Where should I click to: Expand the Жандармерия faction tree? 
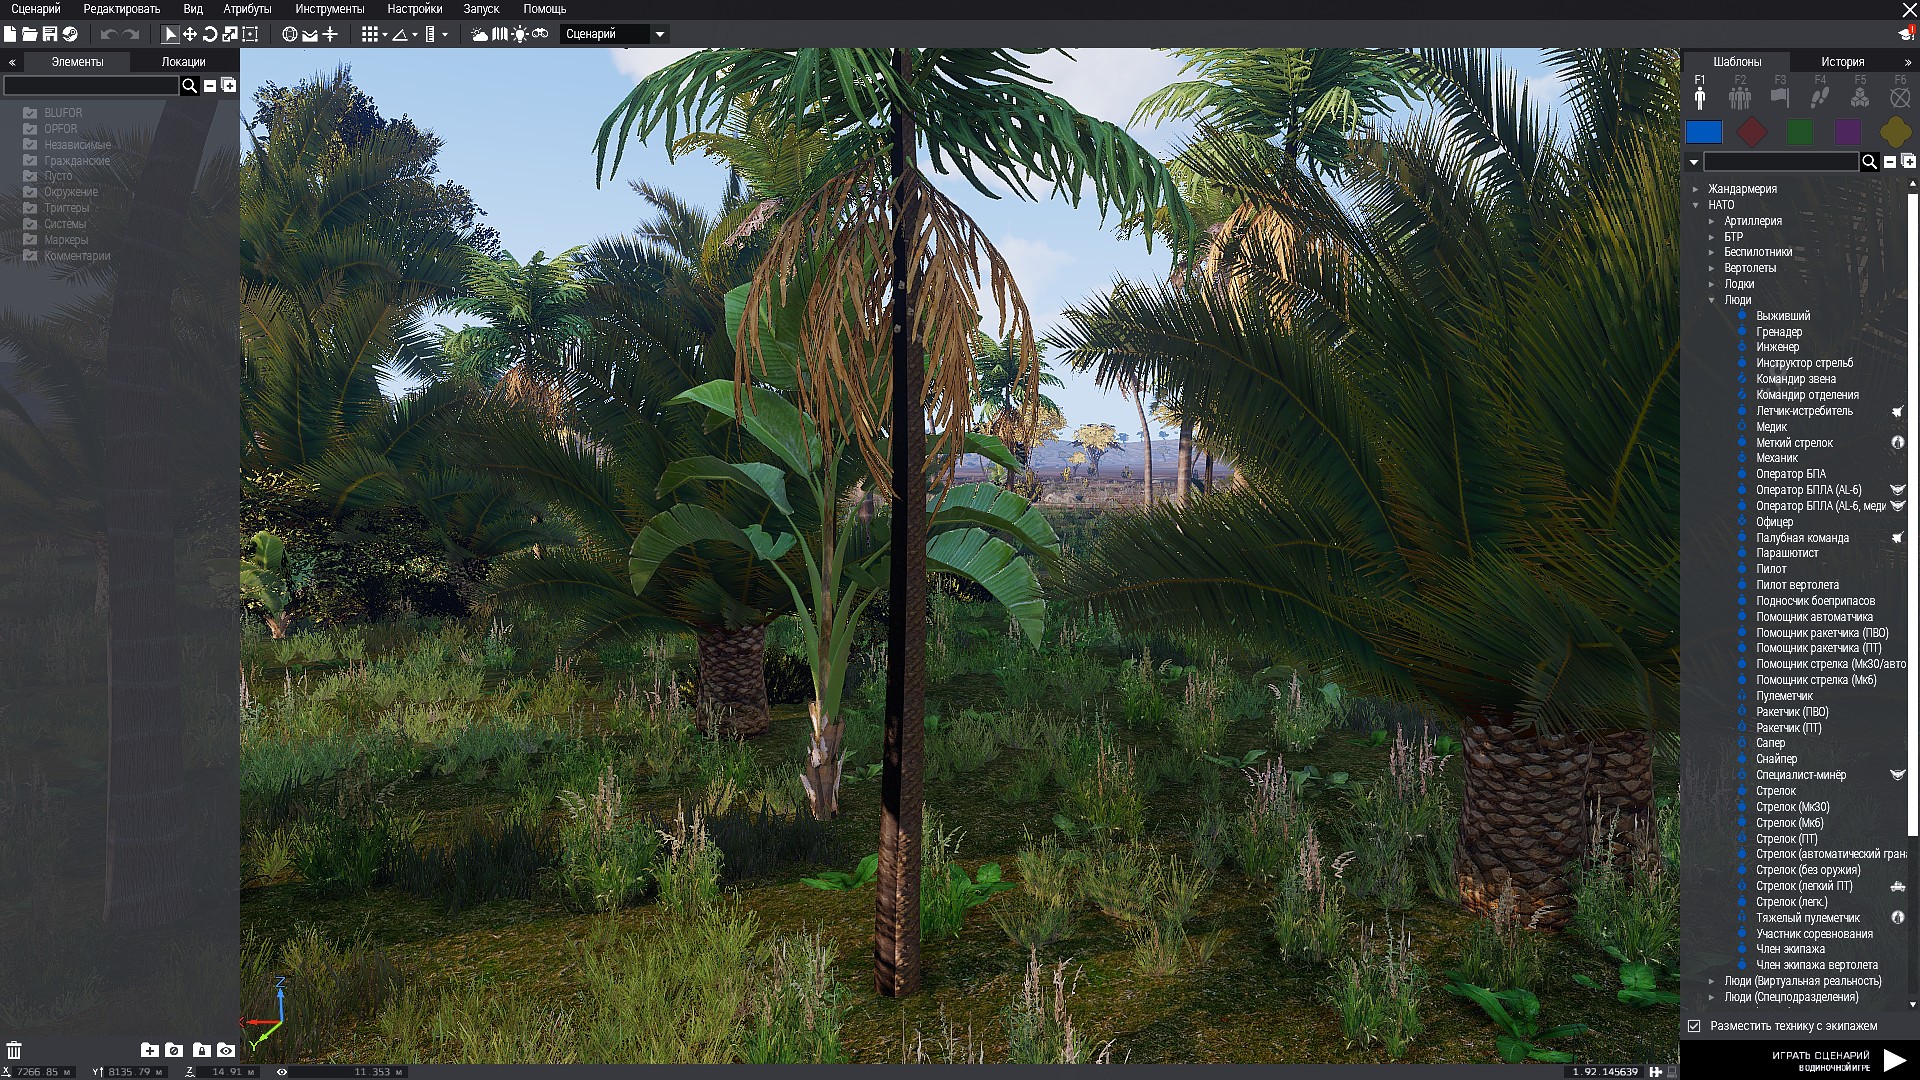[1696, 189]
